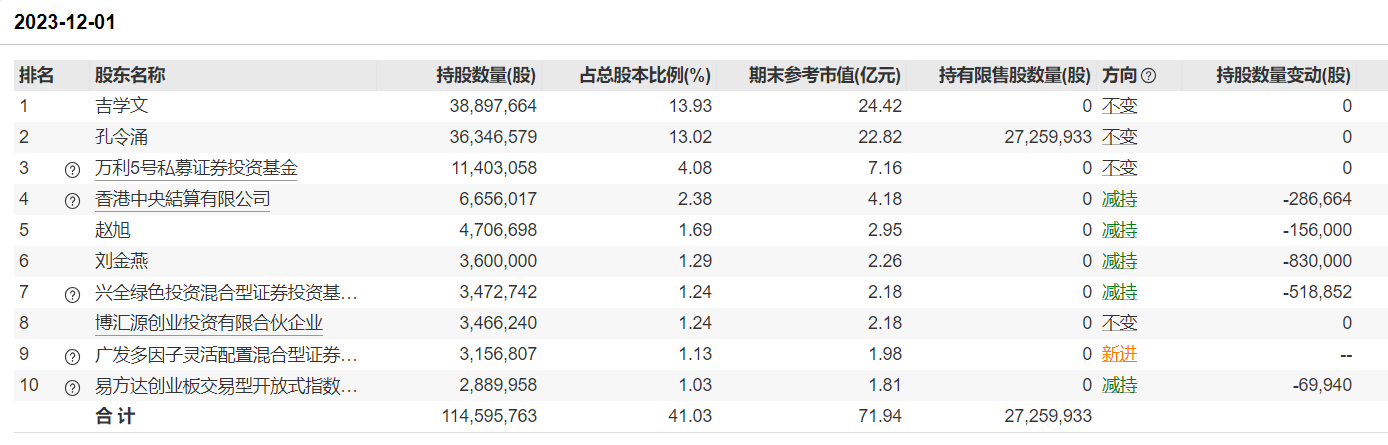Click 减持 link for 刘金燕
Viewport: 1388px width, 445px height.
(1119, 261)
